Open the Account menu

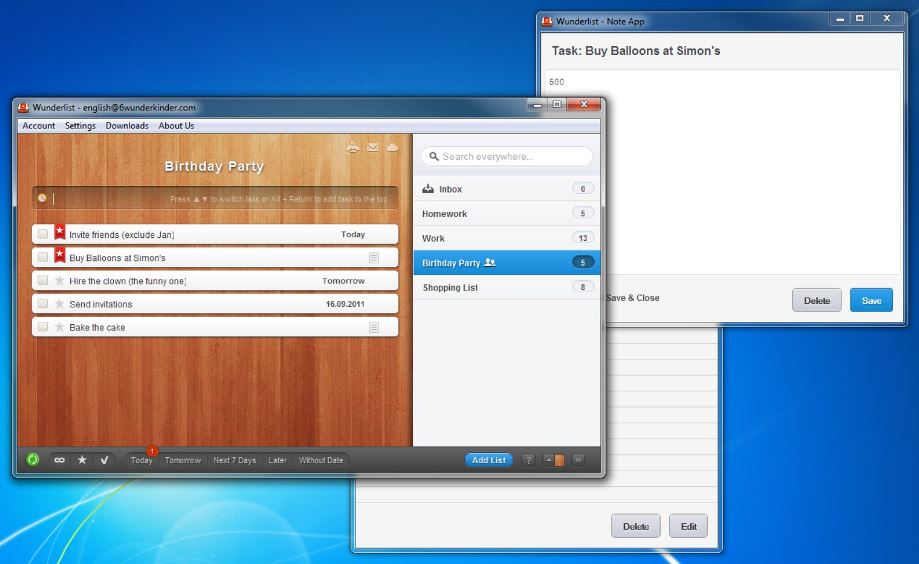[39, 125]
